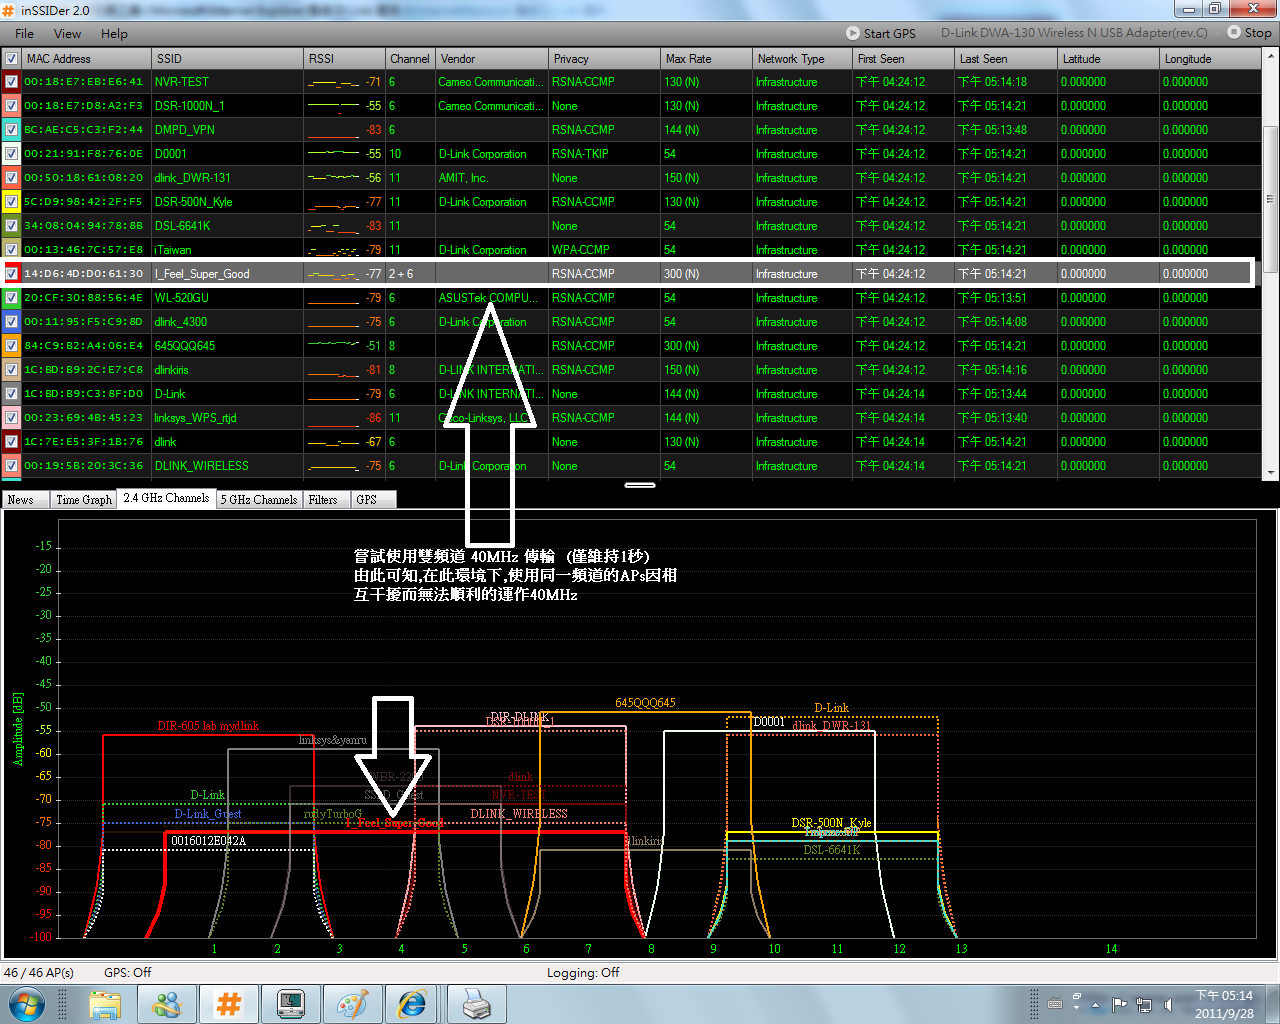Uncheck the DSR-500N_Kyle network checkbox
This screenshot has height=1024, width=1280.
[11, 202]
